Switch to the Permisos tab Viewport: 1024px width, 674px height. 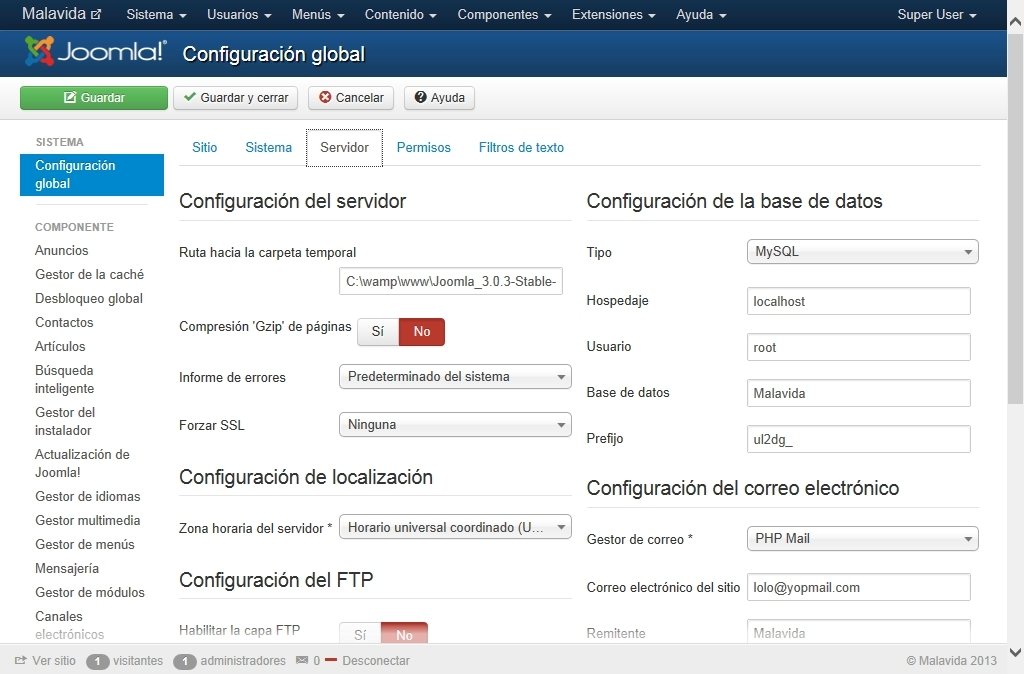tap(423, 148)
